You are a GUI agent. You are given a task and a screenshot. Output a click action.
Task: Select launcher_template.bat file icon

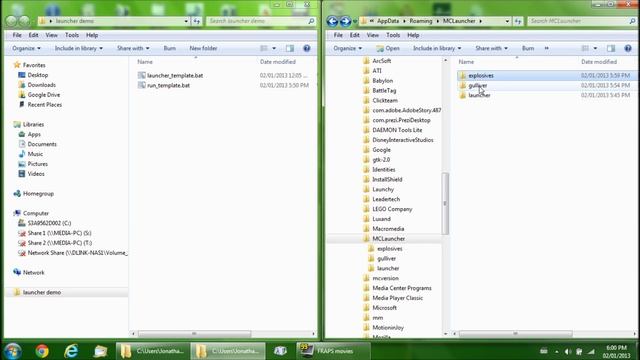[x=142, y=76]
